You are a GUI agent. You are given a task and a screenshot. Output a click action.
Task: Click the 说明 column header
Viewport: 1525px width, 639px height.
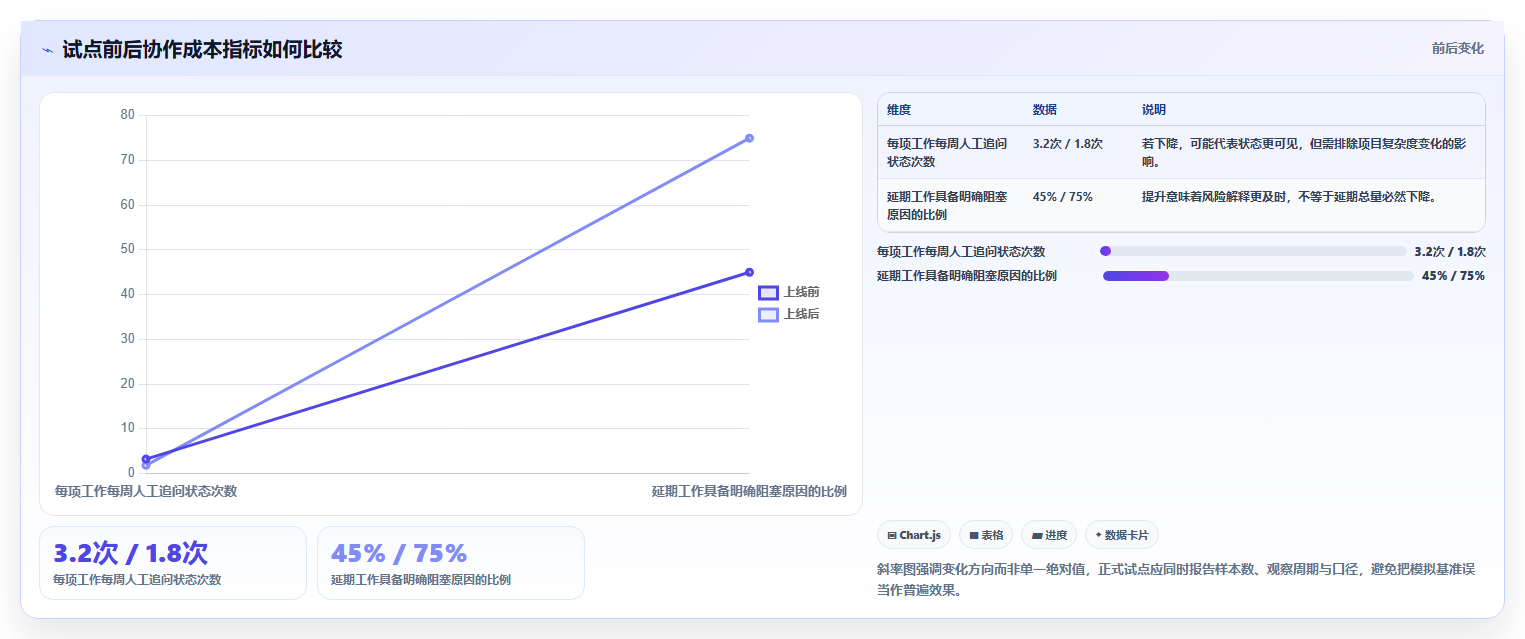pyautogui.click(x=1154, y=110)
